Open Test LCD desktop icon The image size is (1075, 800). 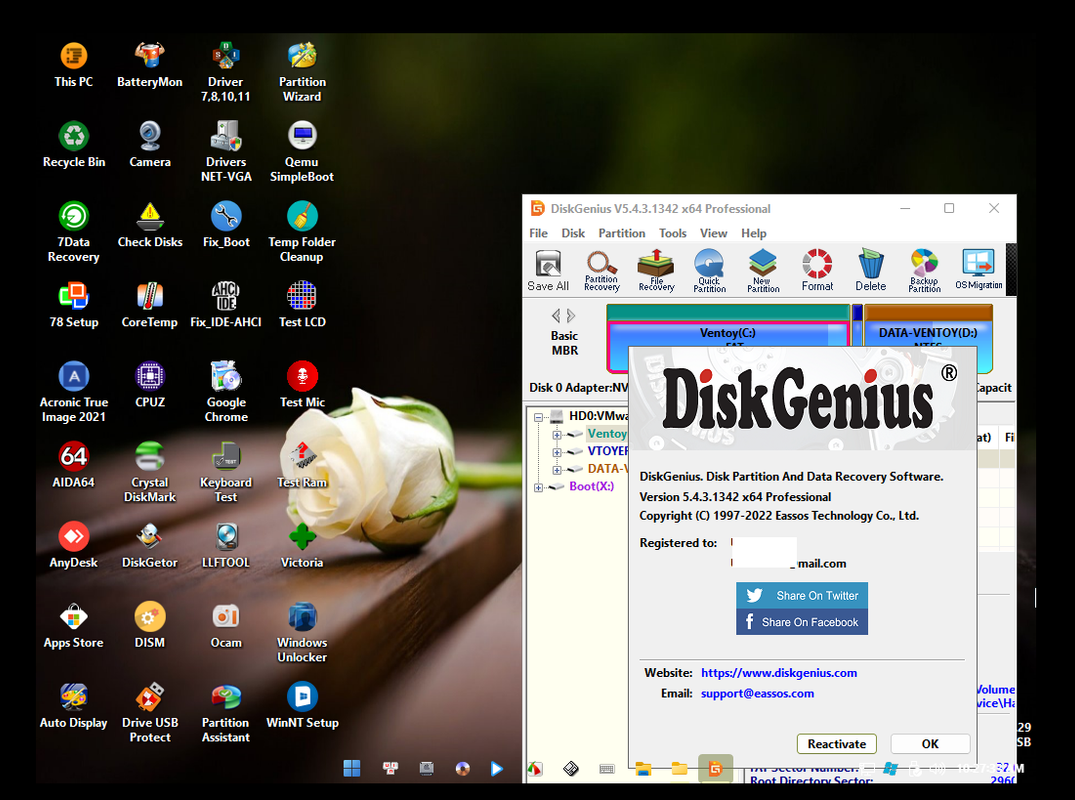coord(302,305)
